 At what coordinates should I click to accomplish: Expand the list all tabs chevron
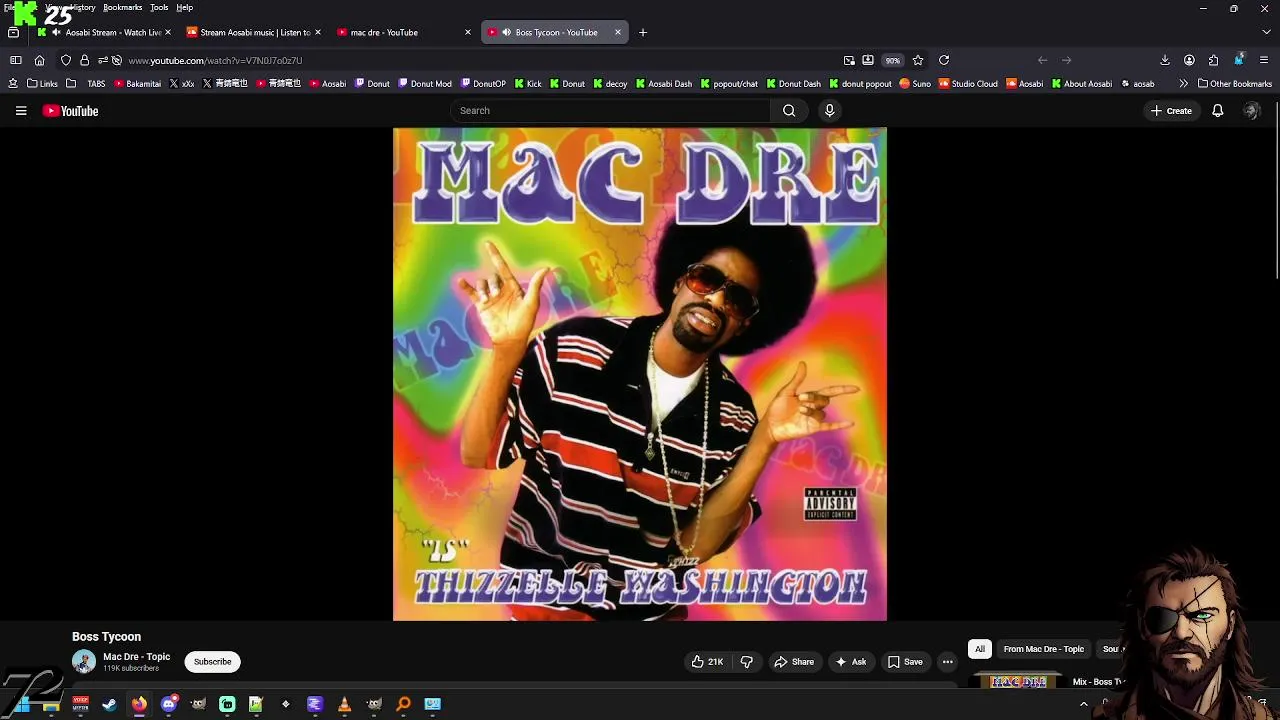1264,32
